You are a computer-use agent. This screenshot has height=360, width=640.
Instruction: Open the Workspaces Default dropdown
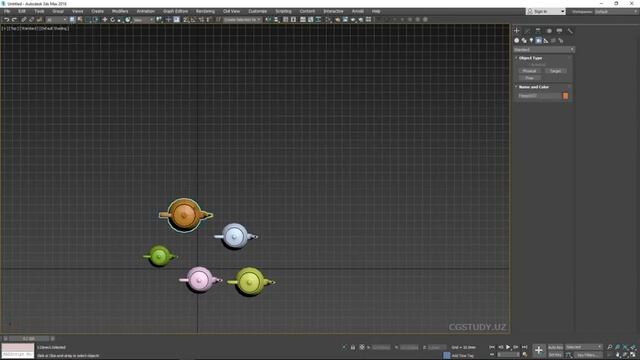[x=616, y=11]
